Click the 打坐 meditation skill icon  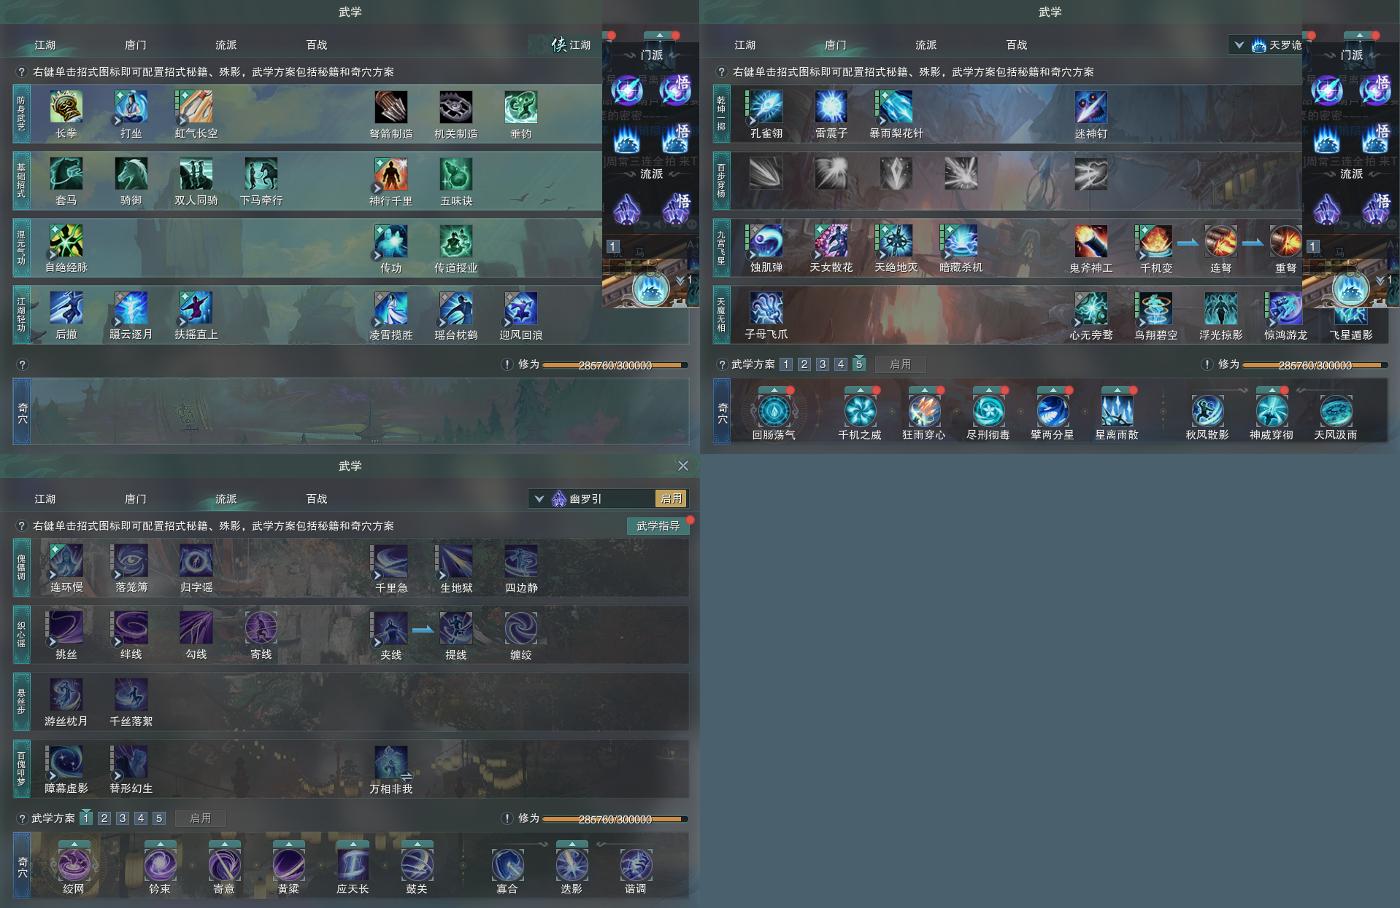pyautogui.click(x=131, y=107)
